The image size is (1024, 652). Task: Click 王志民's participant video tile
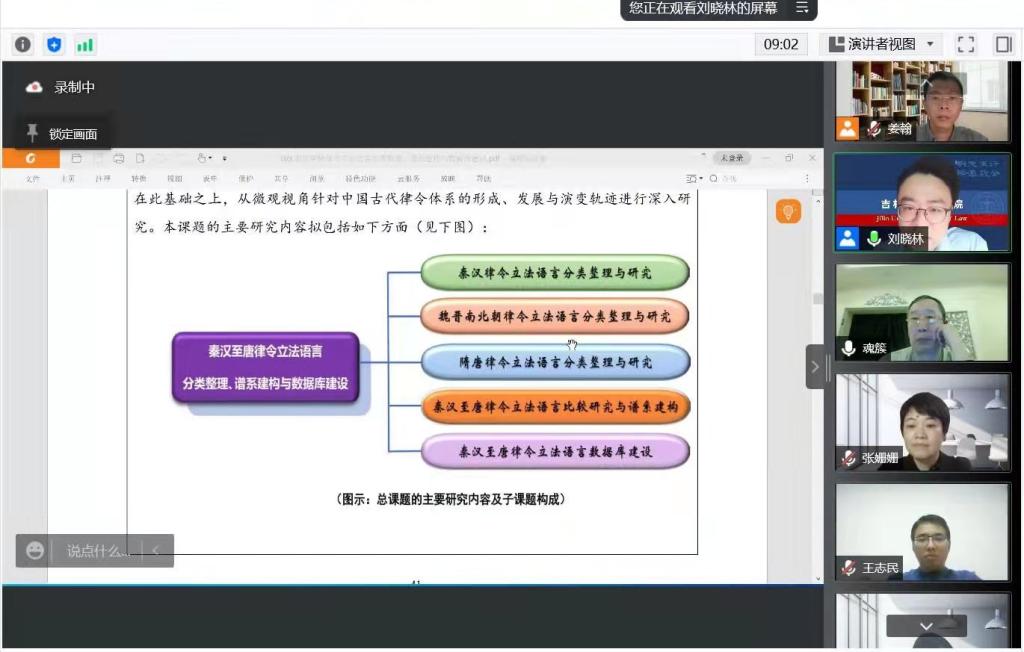(922, 532)
